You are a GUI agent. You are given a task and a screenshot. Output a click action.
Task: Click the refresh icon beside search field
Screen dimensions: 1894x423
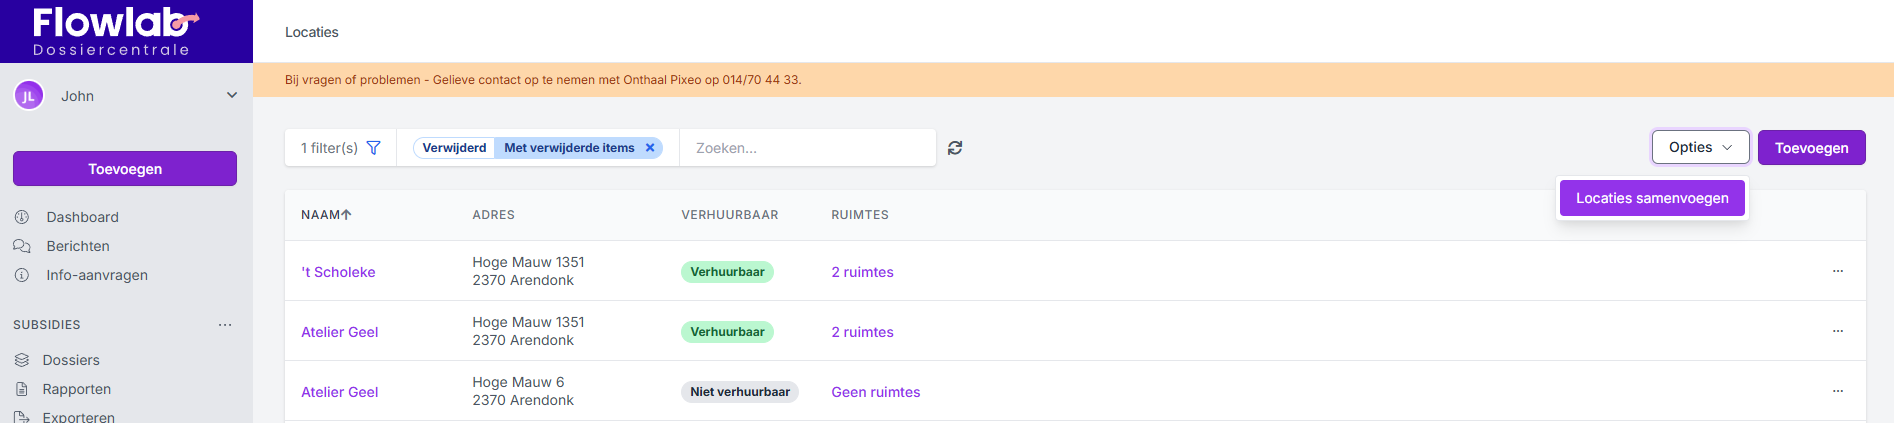(x=955, y=148)
